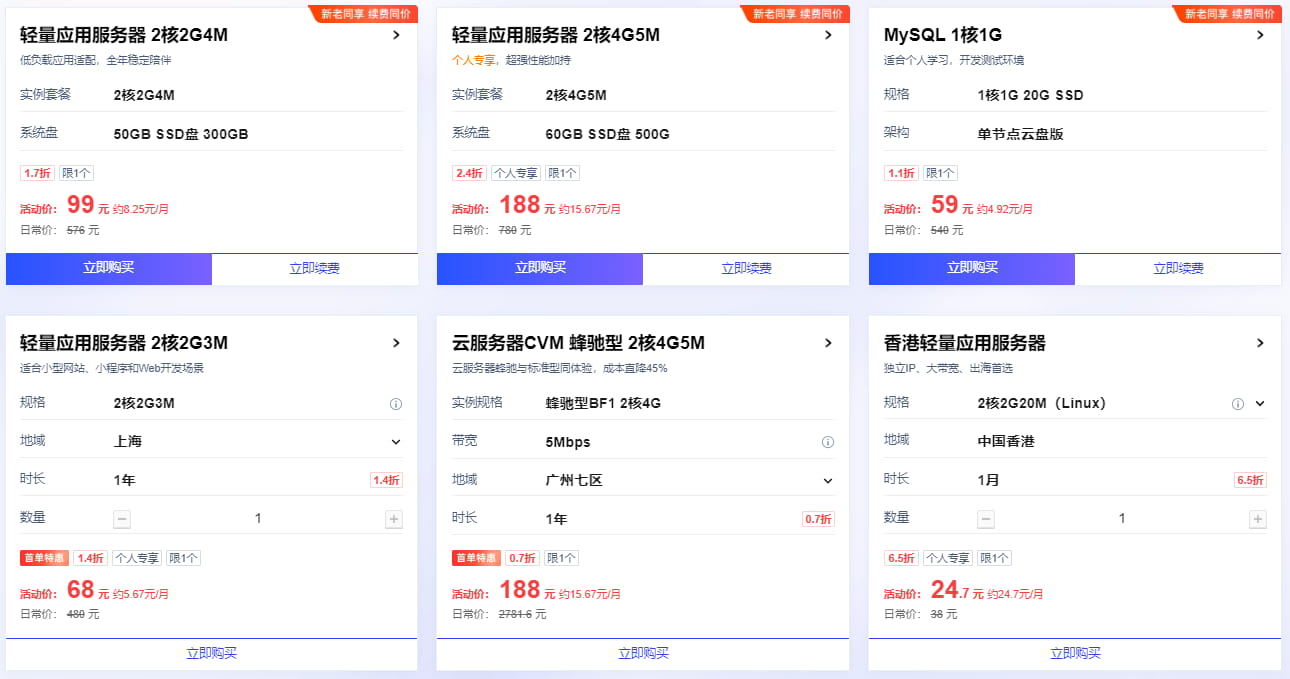Screen dimensions: 1290x679
Task: Click 立即续费 for 轻量应用服务器 2核4G5M
Action: click(x=746, y=268)
